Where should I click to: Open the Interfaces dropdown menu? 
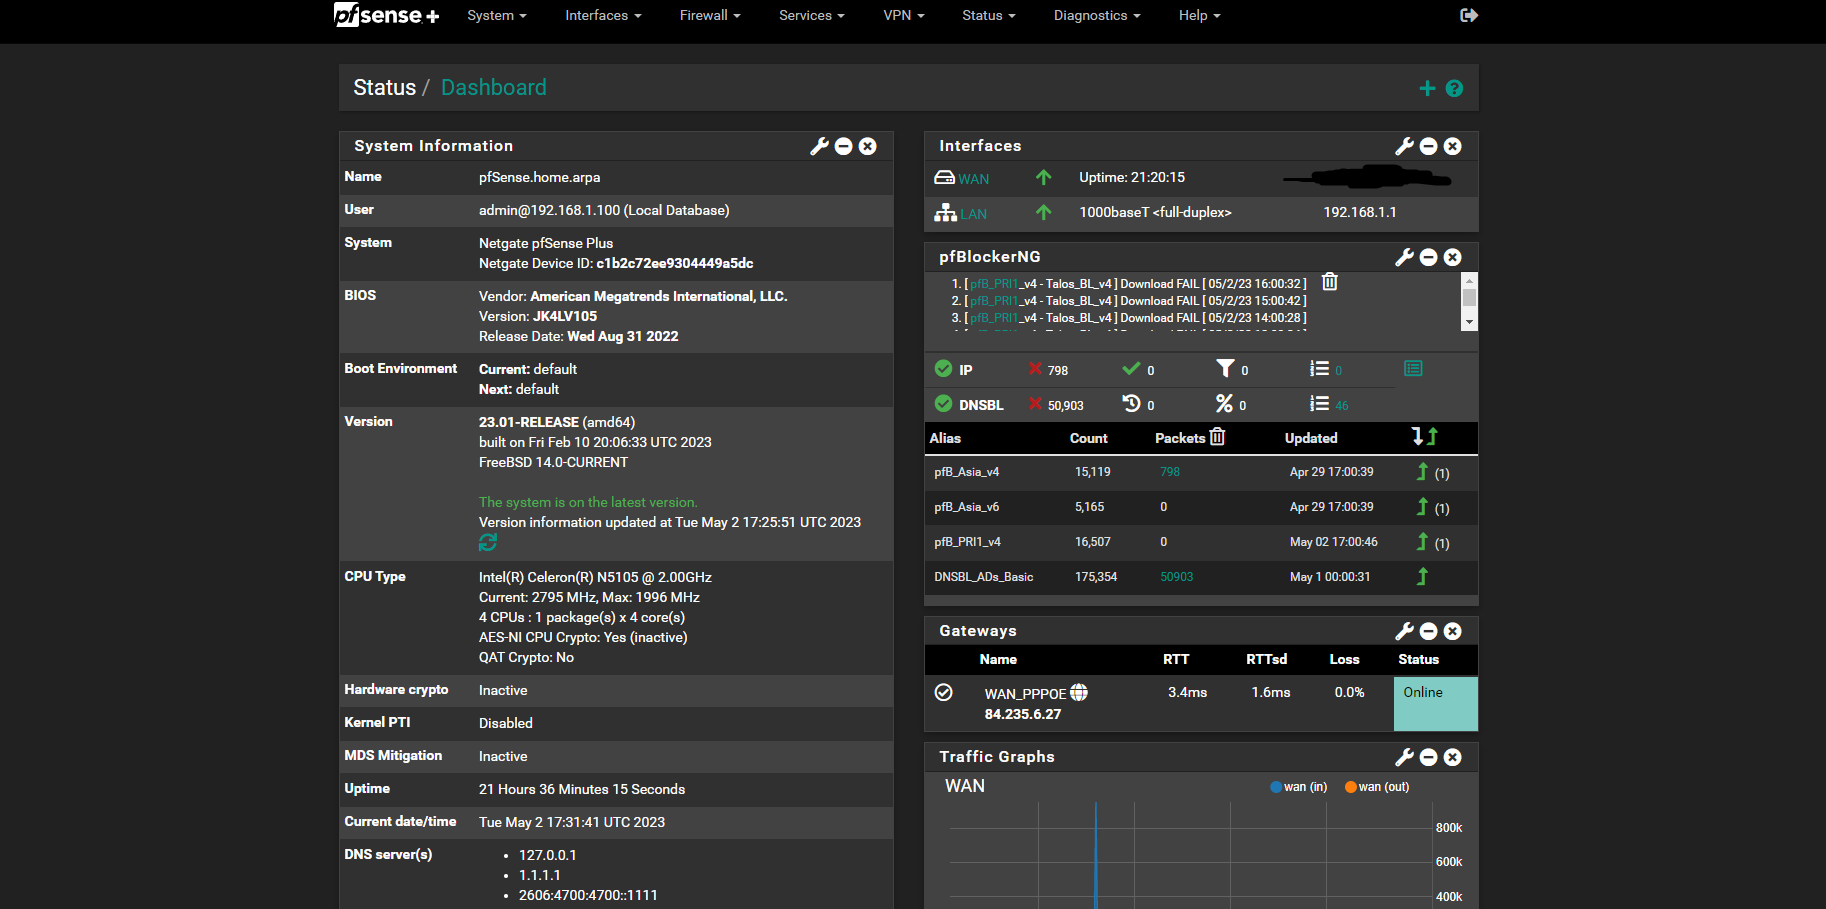click(603, 15)
